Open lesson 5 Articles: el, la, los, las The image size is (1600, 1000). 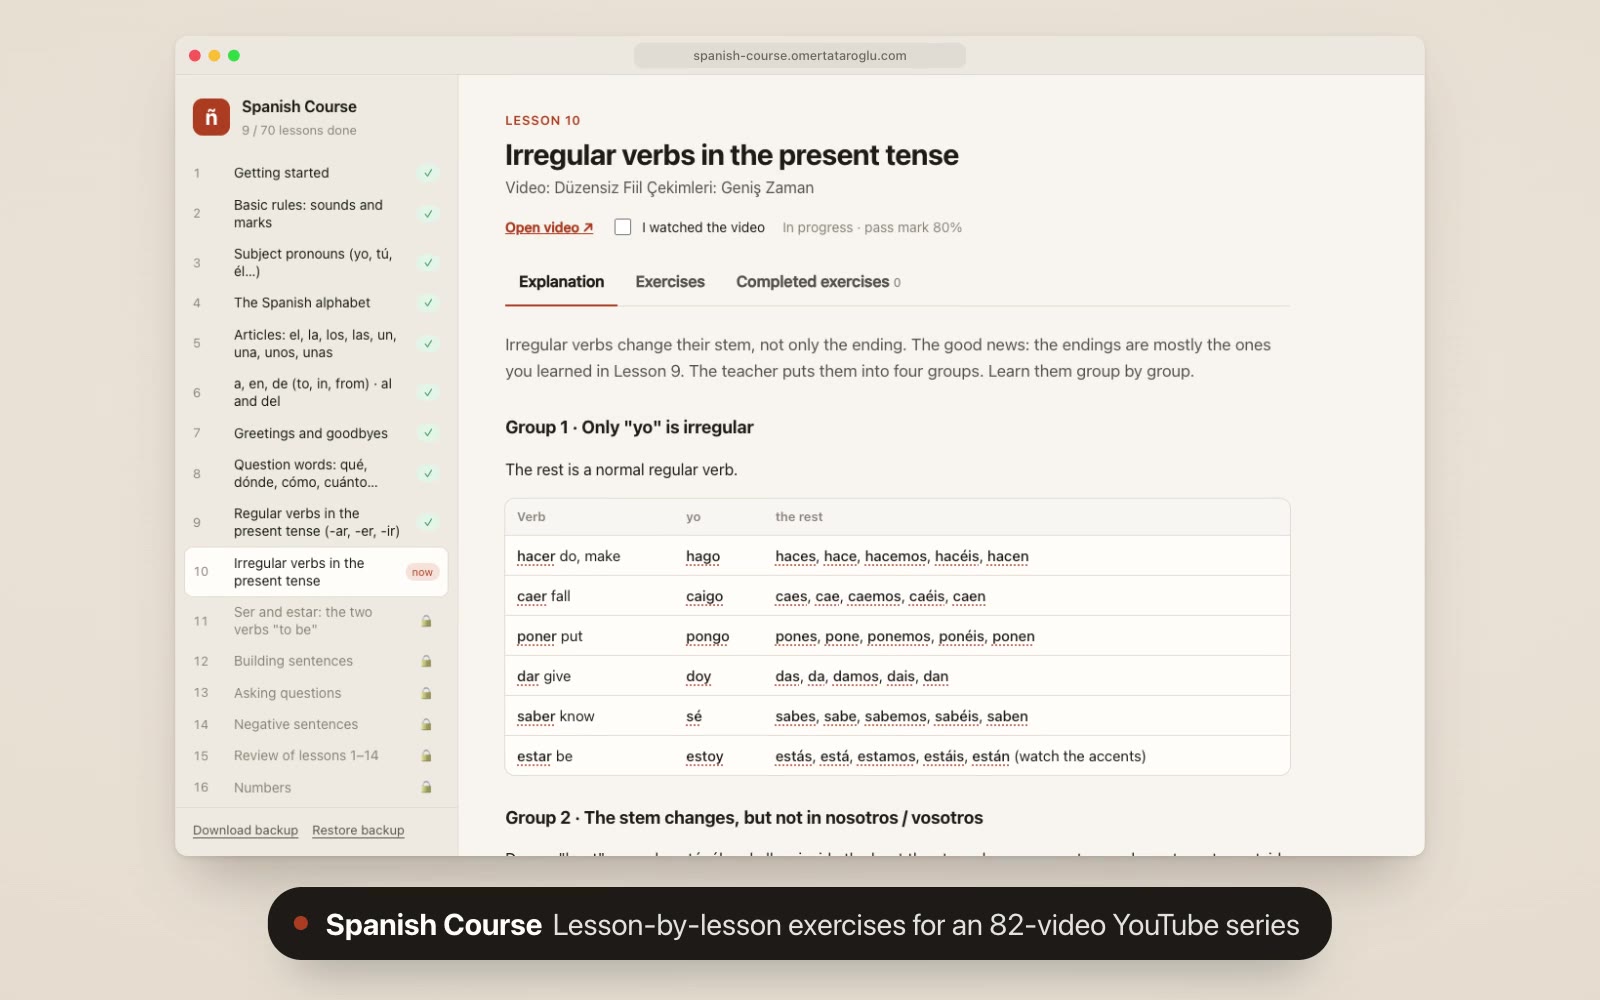pyautogui.click(x=316, y=344)
